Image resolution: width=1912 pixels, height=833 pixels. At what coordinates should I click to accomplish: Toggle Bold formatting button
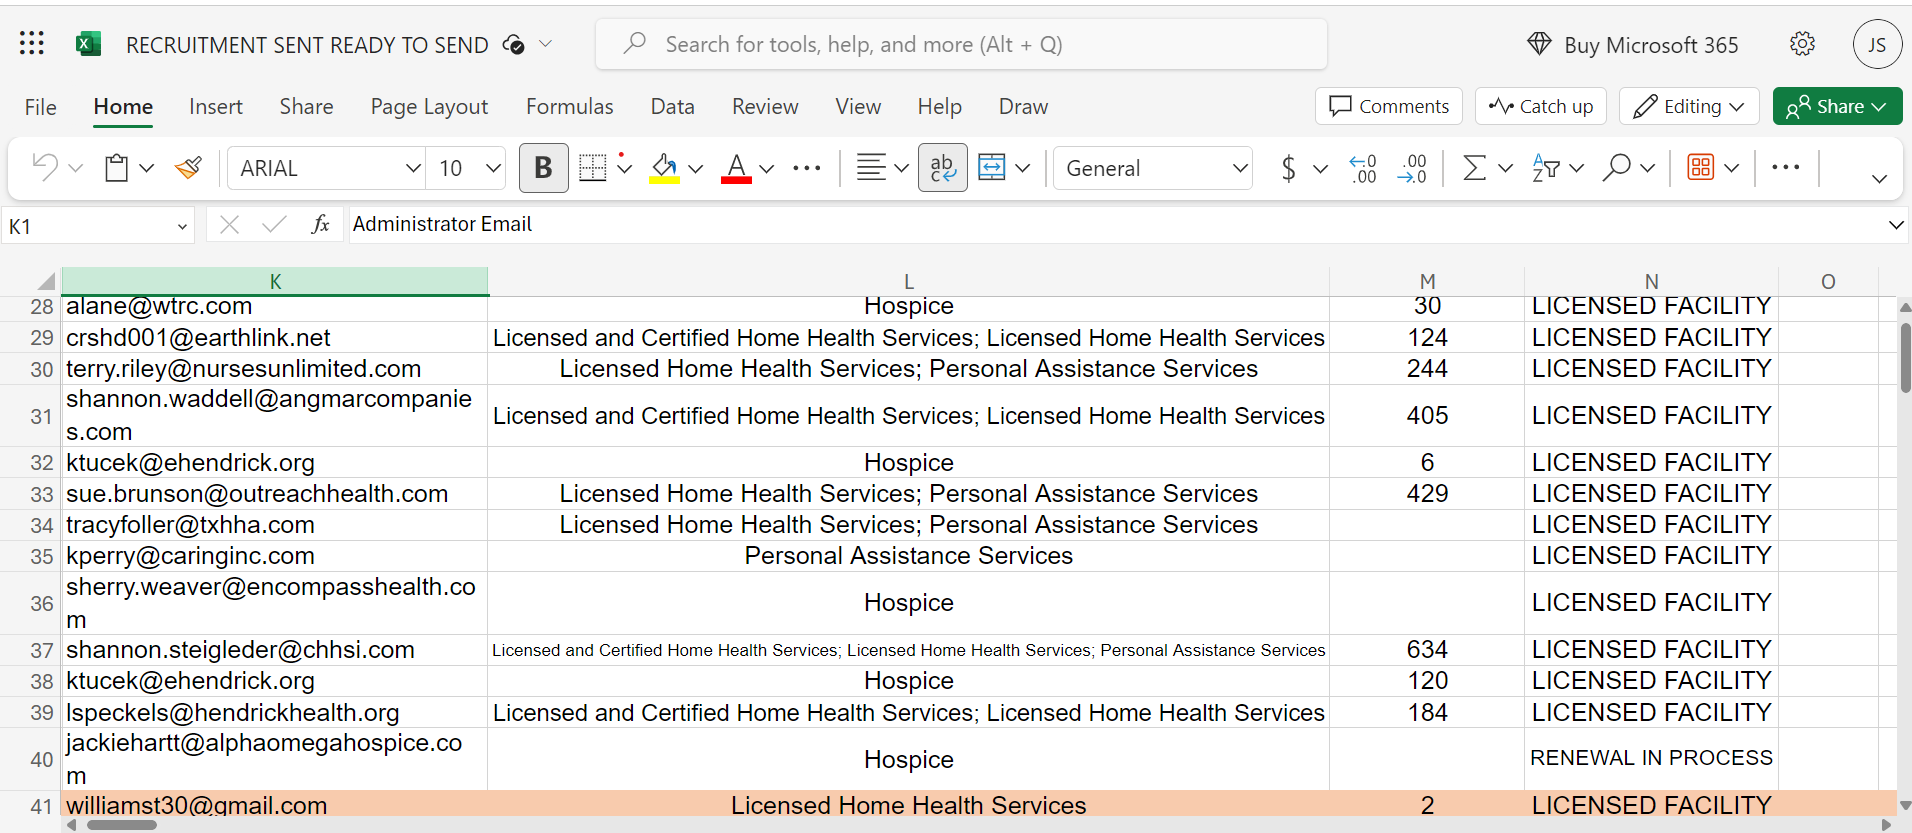point(543,168)
